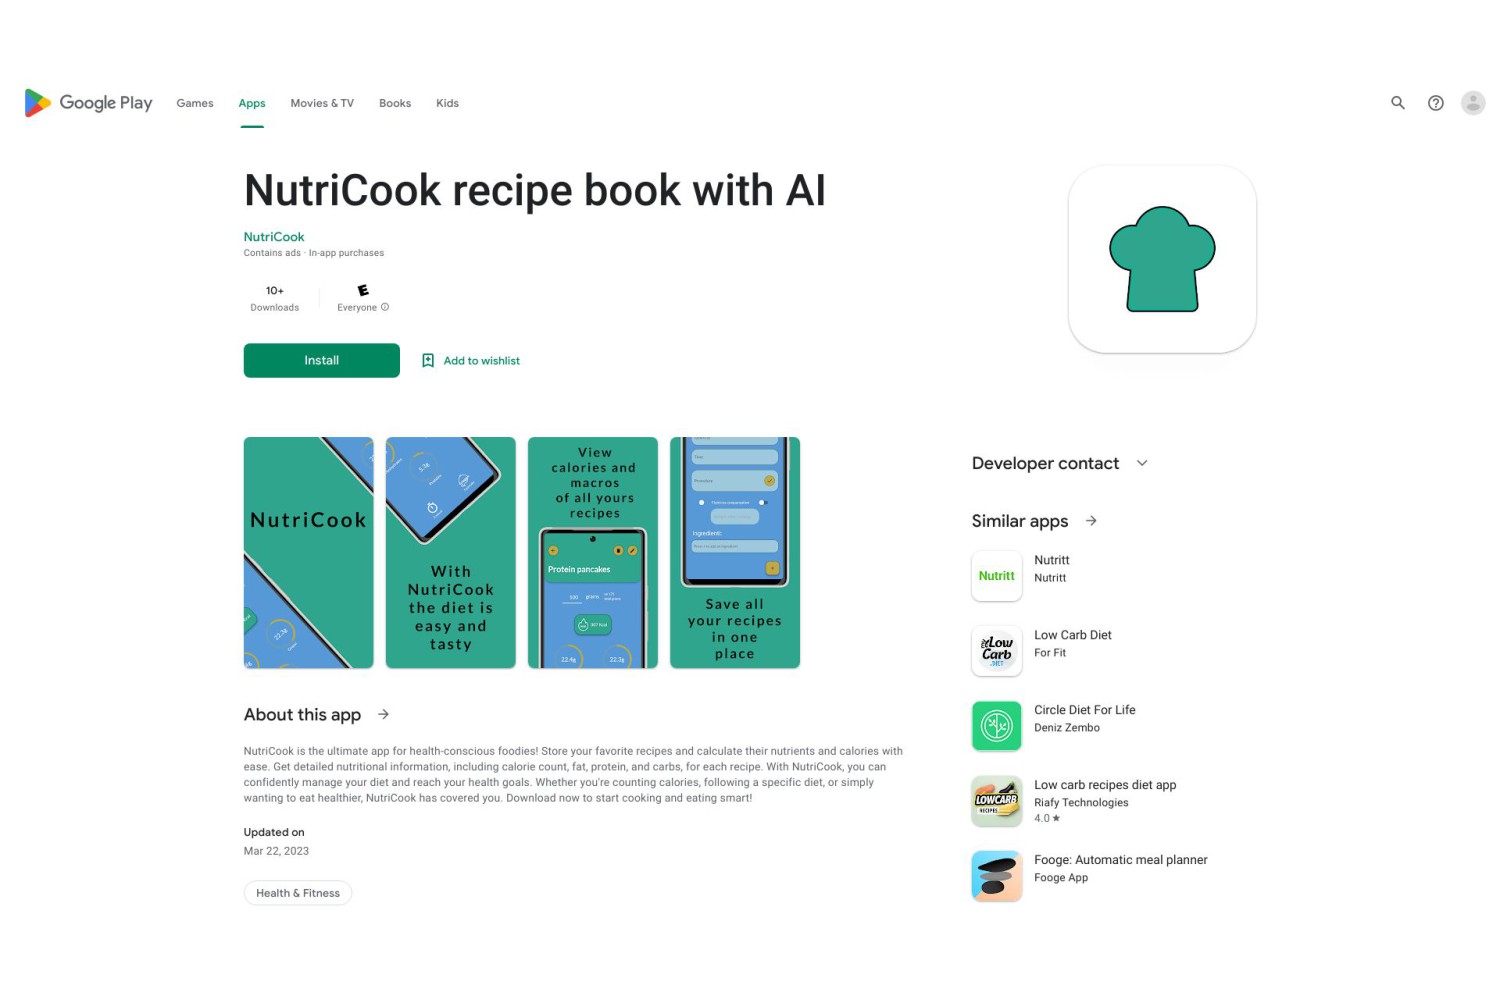Image resolution: width=1500 pixels, height=1000 pixels.
Task: Click the Low Carb Diet app icon
Action: pyautogui.click(x=997, y=651)
